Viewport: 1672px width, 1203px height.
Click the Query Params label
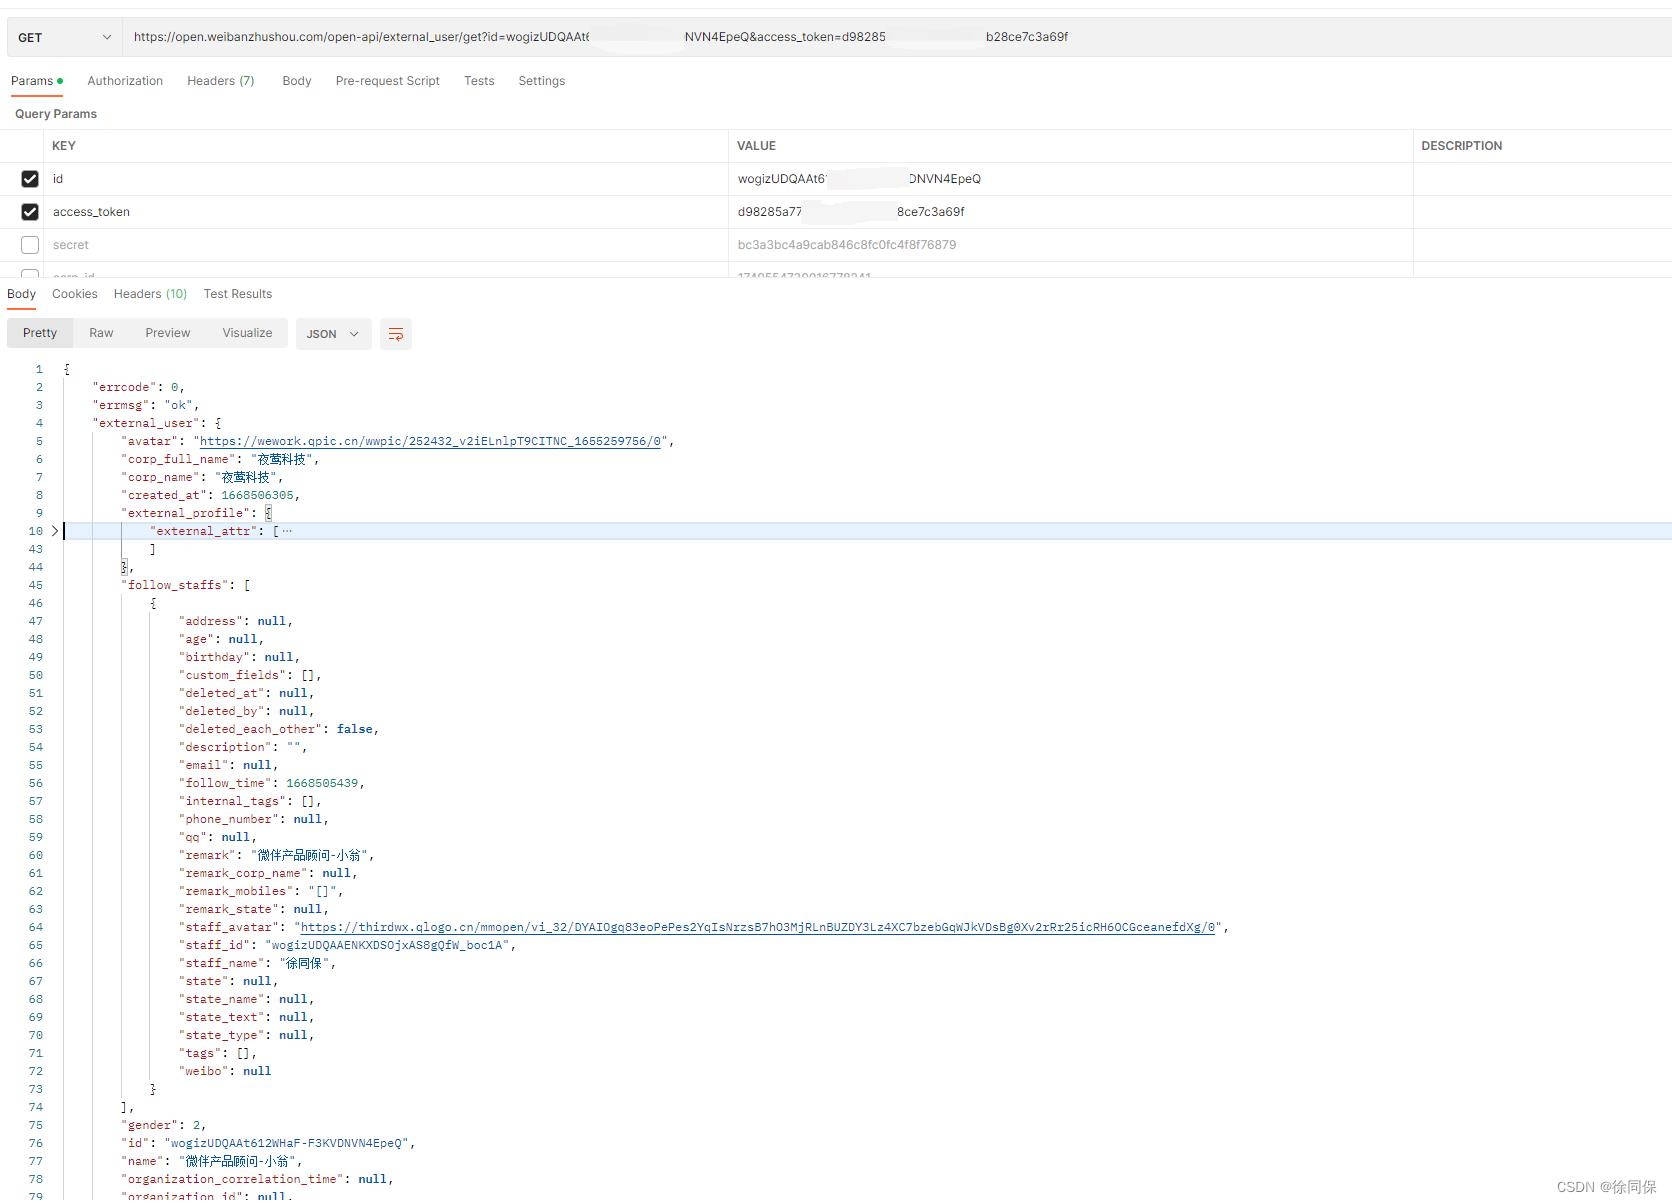[x=56, y=114]
